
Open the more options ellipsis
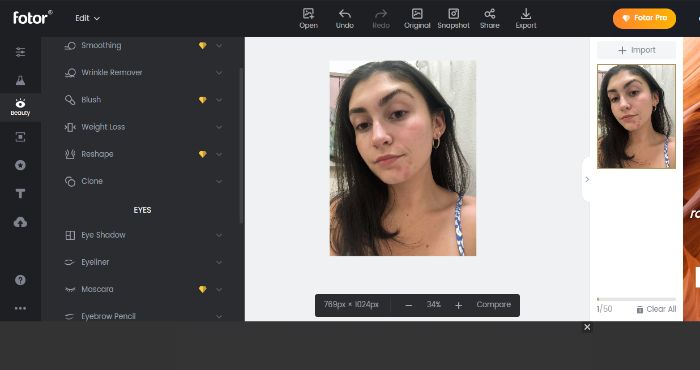coord(21,308)
